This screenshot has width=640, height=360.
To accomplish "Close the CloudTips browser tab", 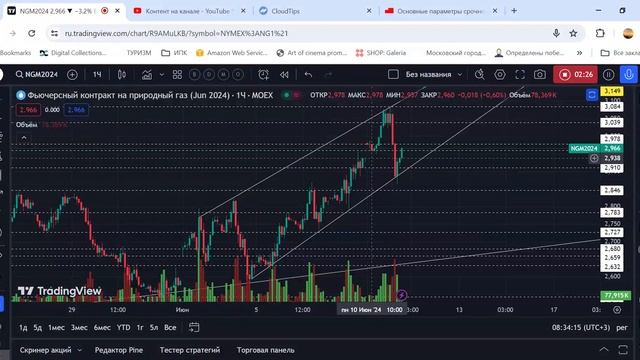I will (x=369, y=11).
